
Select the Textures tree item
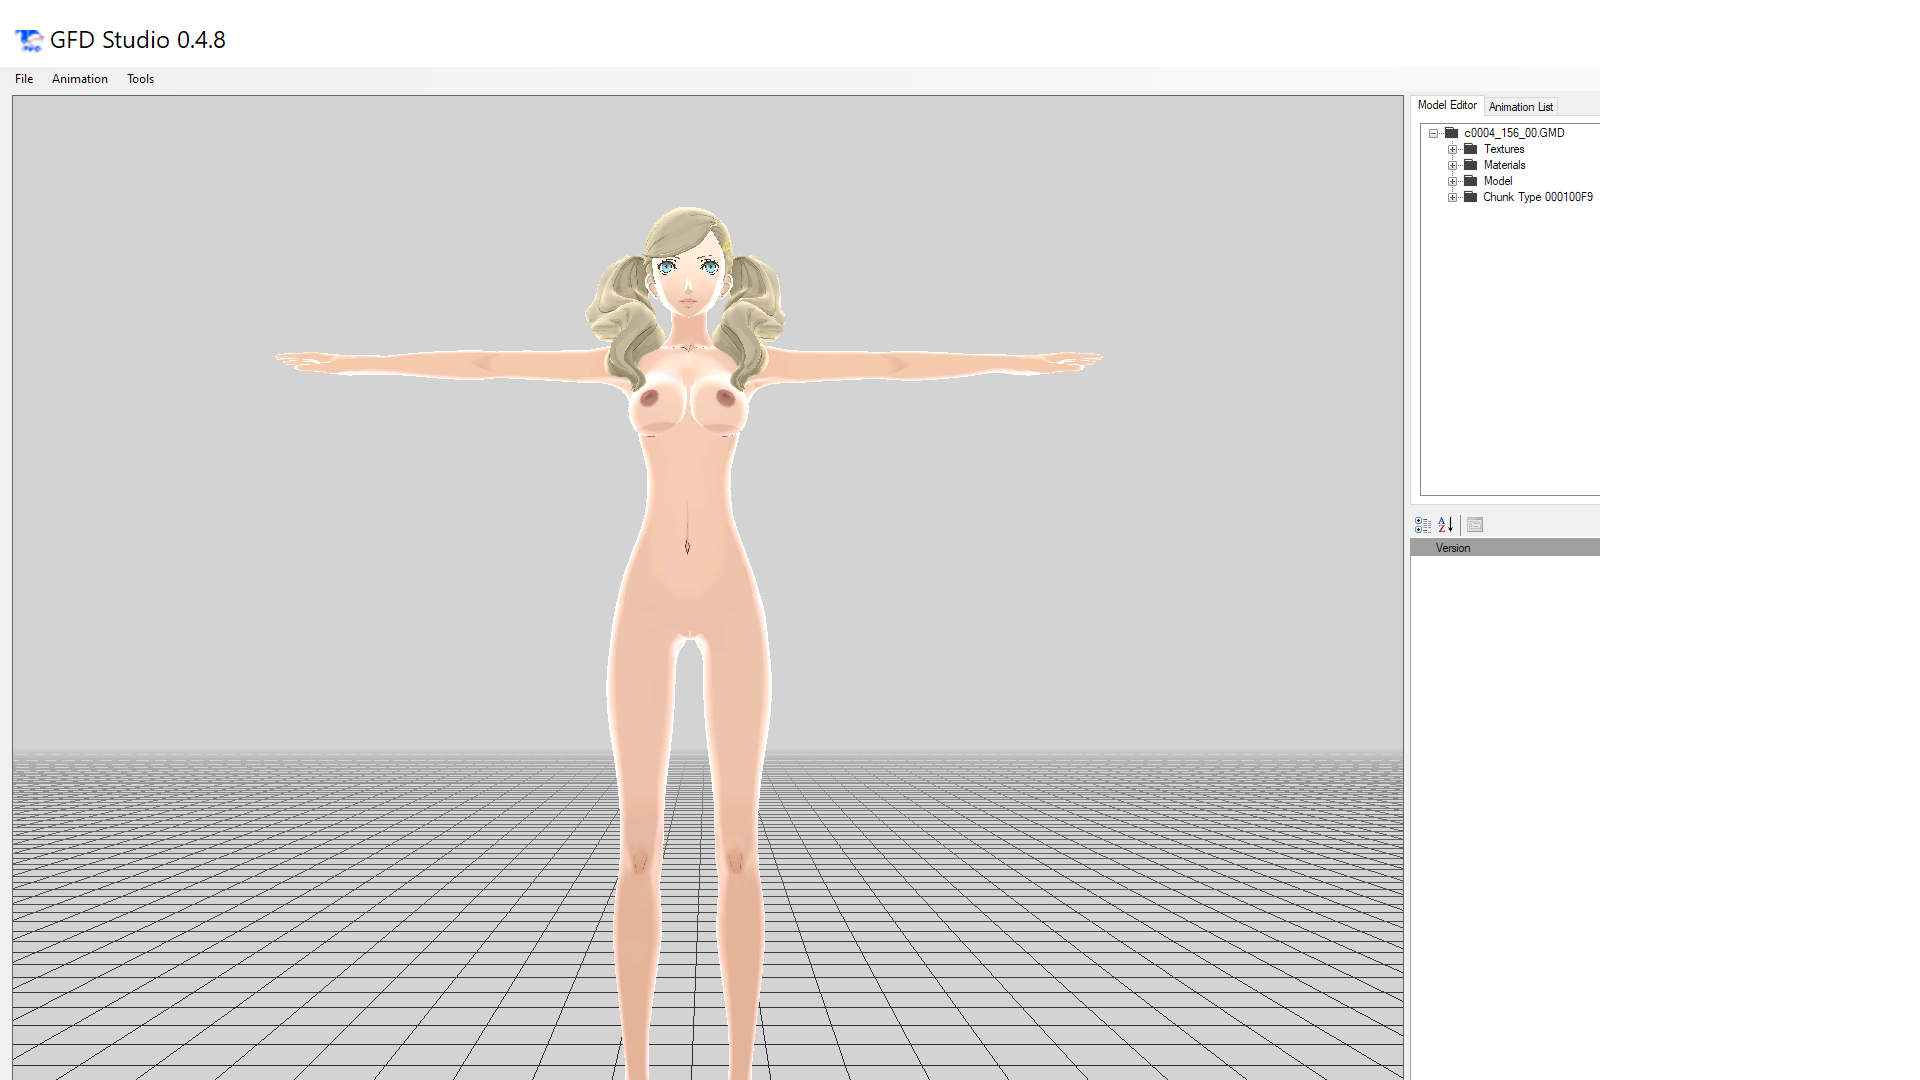coord(1504,149)
